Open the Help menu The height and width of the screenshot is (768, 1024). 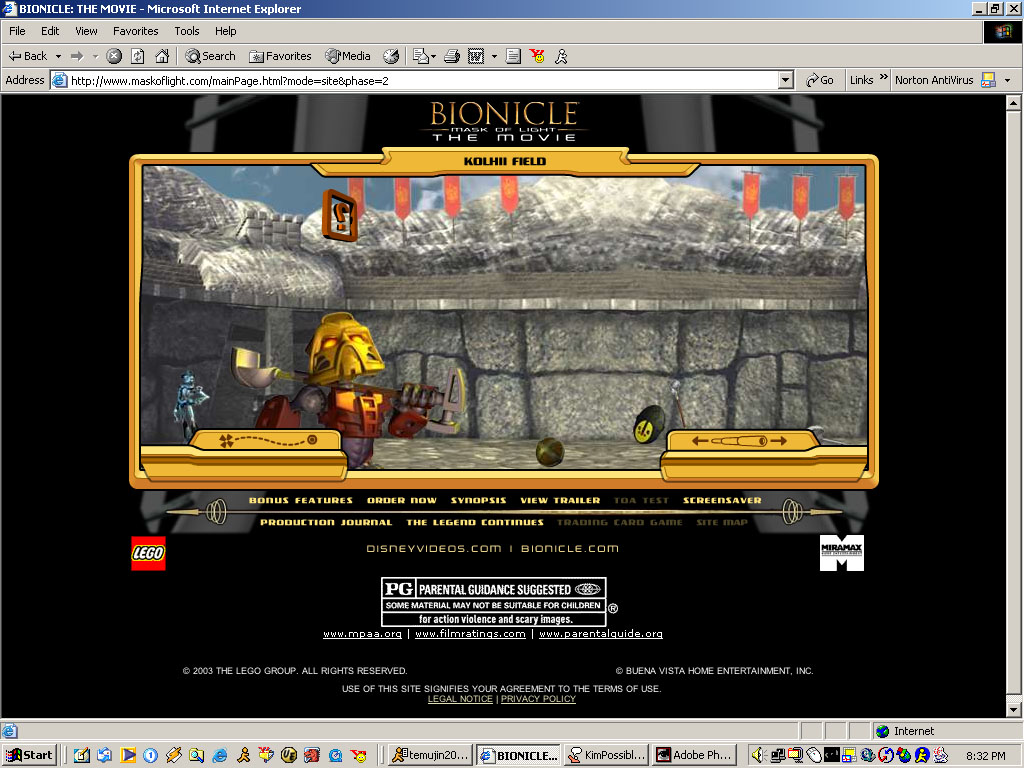pyautogui.click(x=225, y=31)
